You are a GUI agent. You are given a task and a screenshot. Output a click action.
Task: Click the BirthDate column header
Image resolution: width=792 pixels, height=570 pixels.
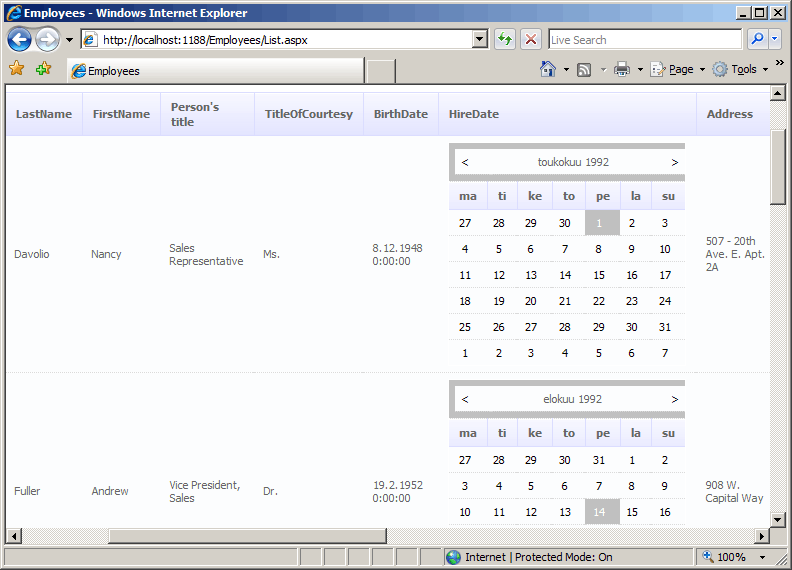tap(401, 114)
